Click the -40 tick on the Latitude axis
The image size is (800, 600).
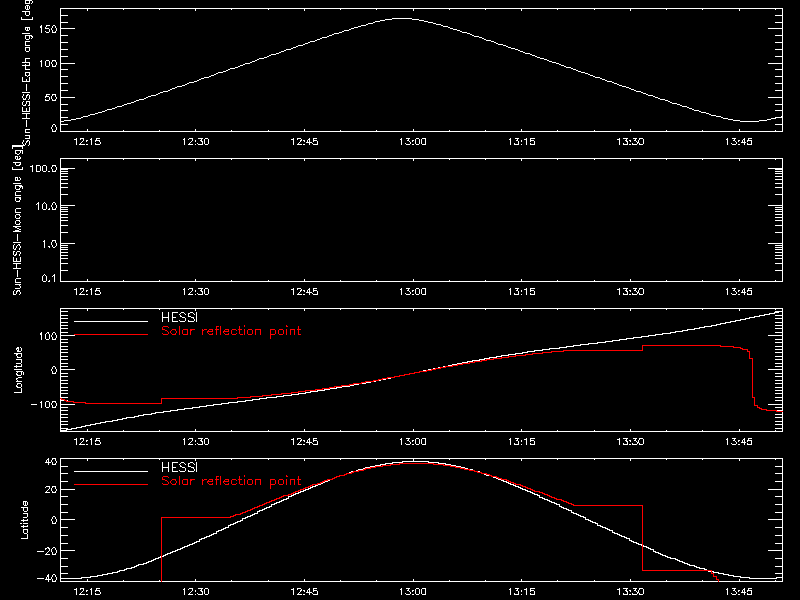(x=46, y=579)
